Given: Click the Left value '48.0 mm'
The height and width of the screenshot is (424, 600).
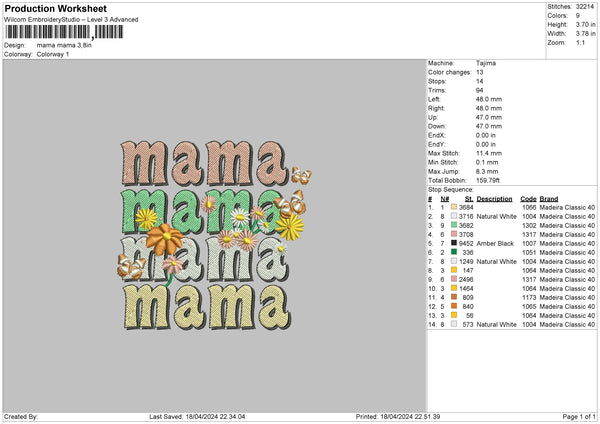Looking at the screenshot, I should coord(489,99).
